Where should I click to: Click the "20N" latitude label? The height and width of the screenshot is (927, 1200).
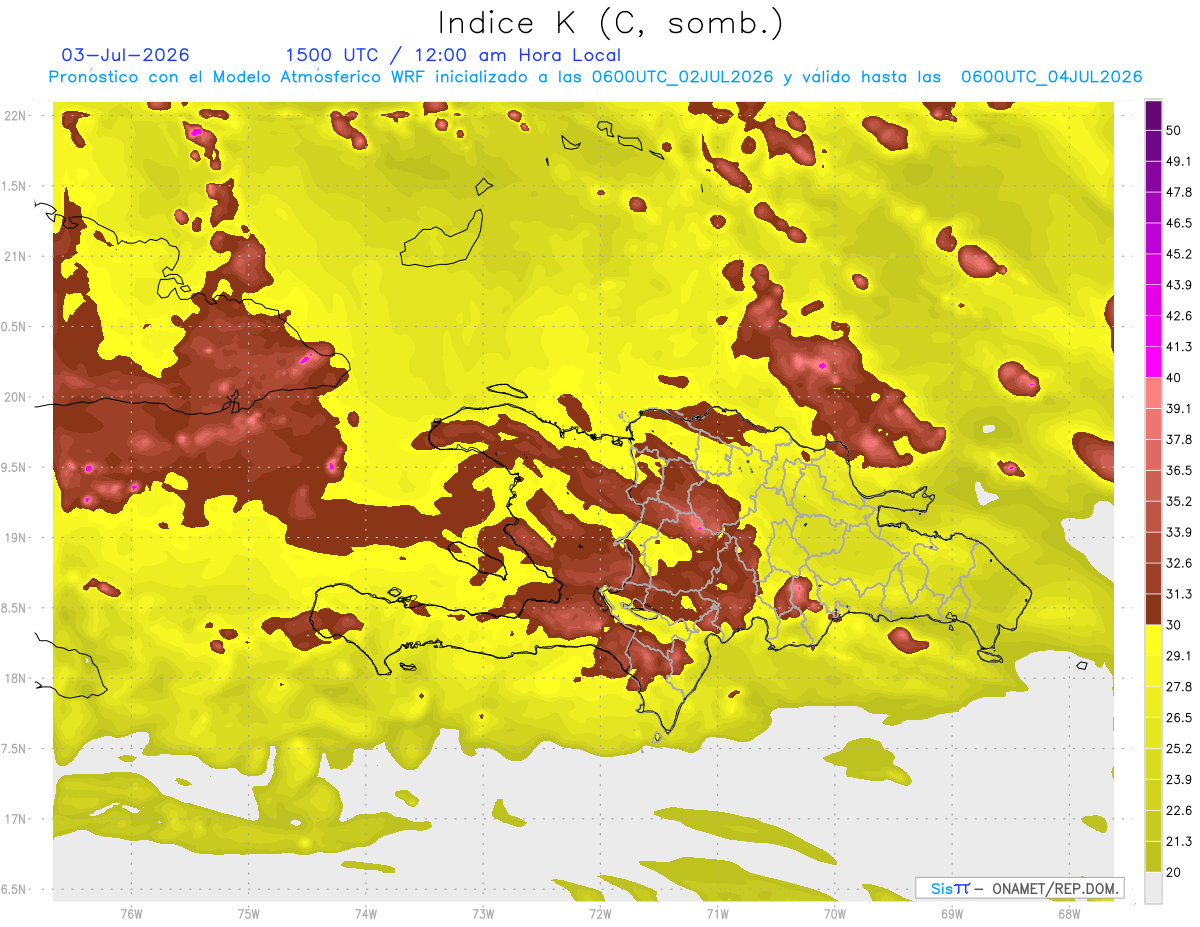tap(17, 397)
